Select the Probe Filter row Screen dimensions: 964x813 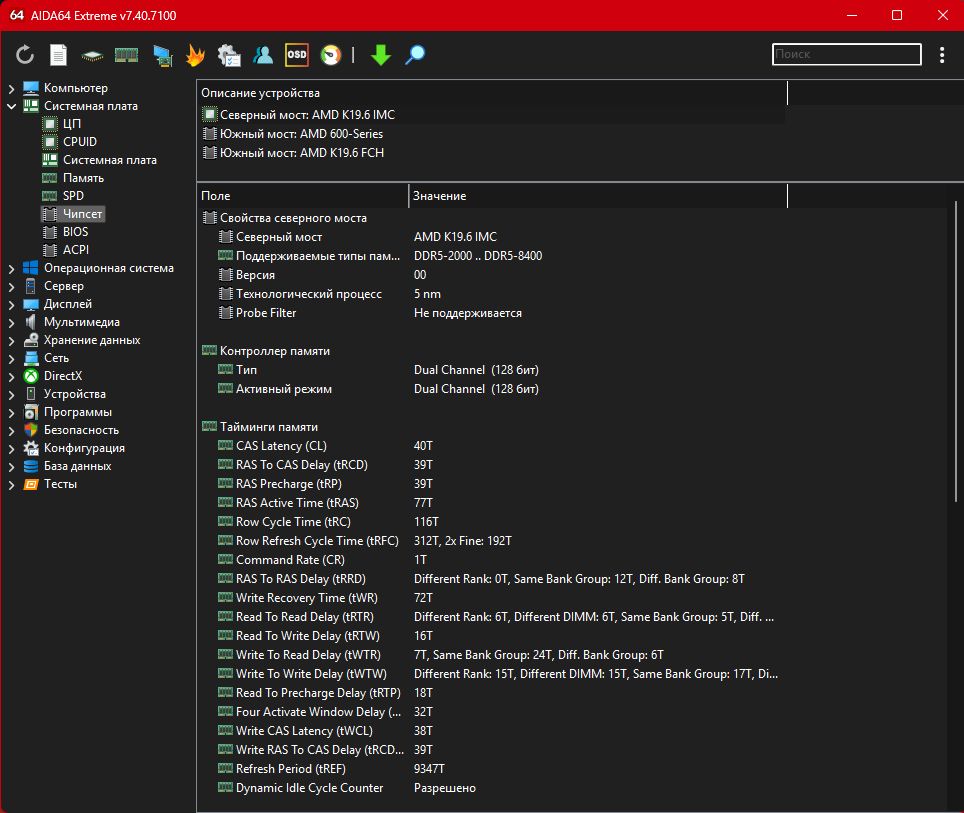tap(492, 312)
